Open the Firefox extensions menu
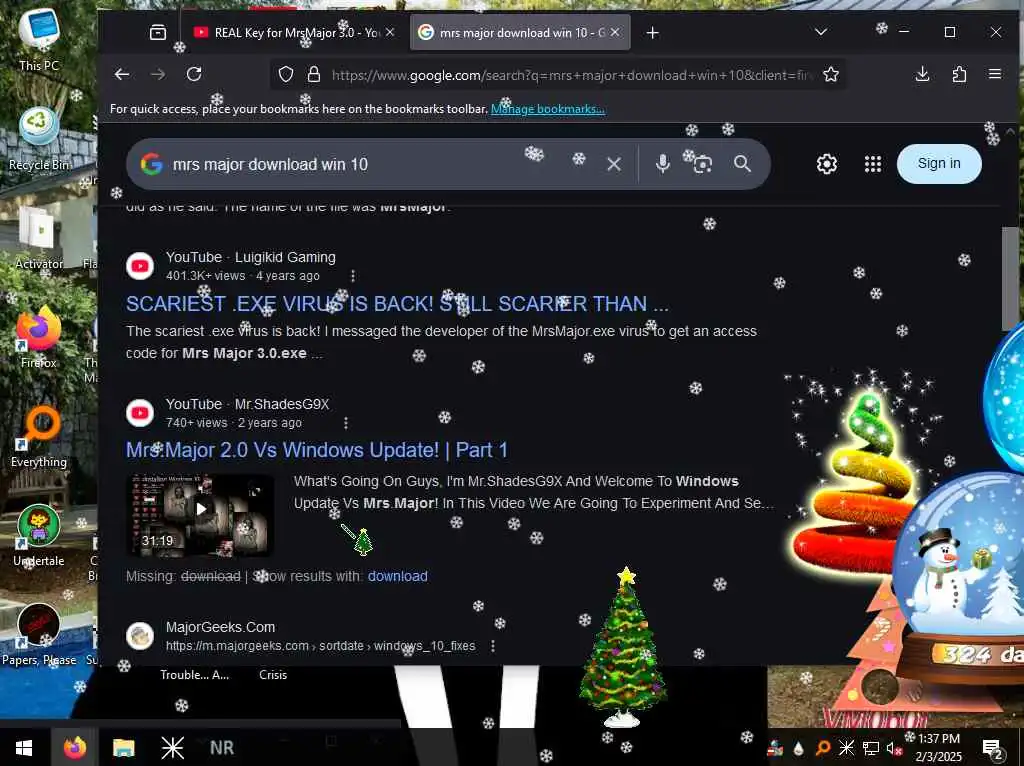The image size is (1024, 766). coord(959,74)
